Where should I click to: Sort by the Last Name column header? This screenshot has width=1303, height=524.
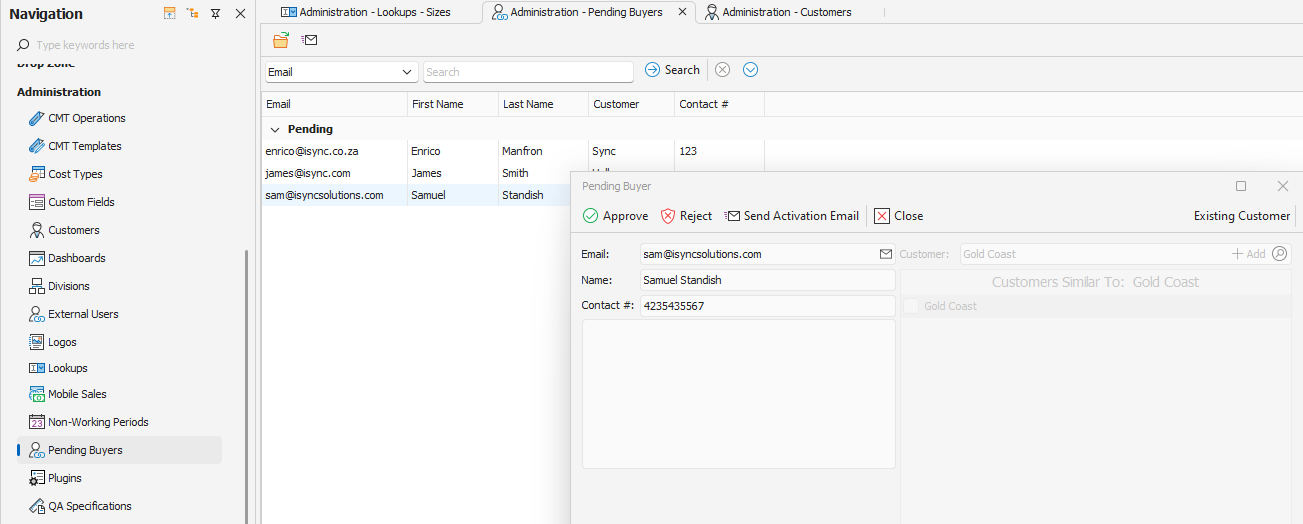click(x=543, y=104)
